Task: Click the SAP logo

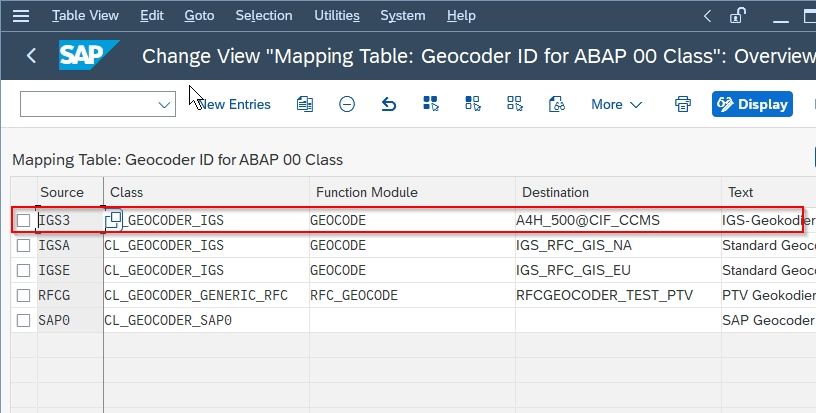Action: (x=88, y=55)
